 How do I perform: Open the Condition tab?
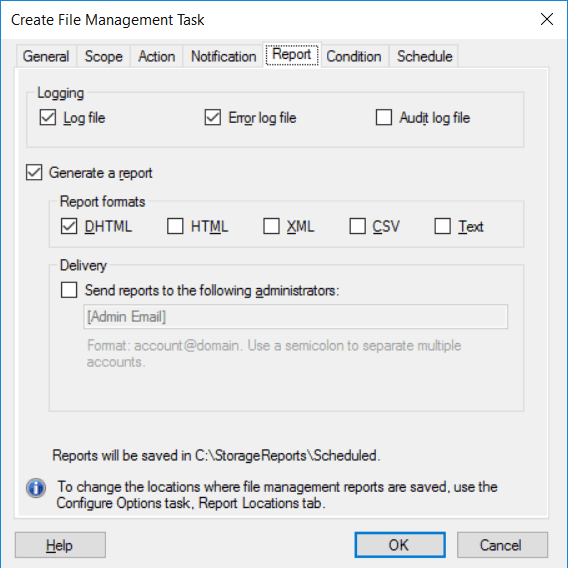[354, 57]
